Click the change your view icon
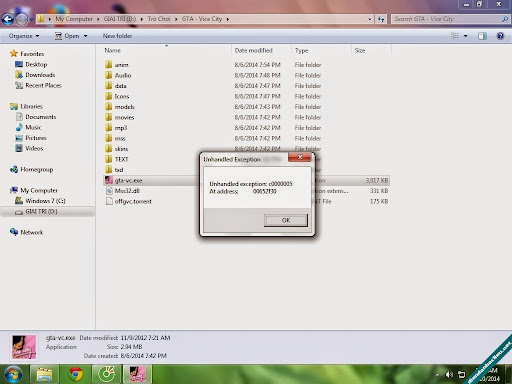Viewport: 512px width, 384px height. tap(455, 36)
